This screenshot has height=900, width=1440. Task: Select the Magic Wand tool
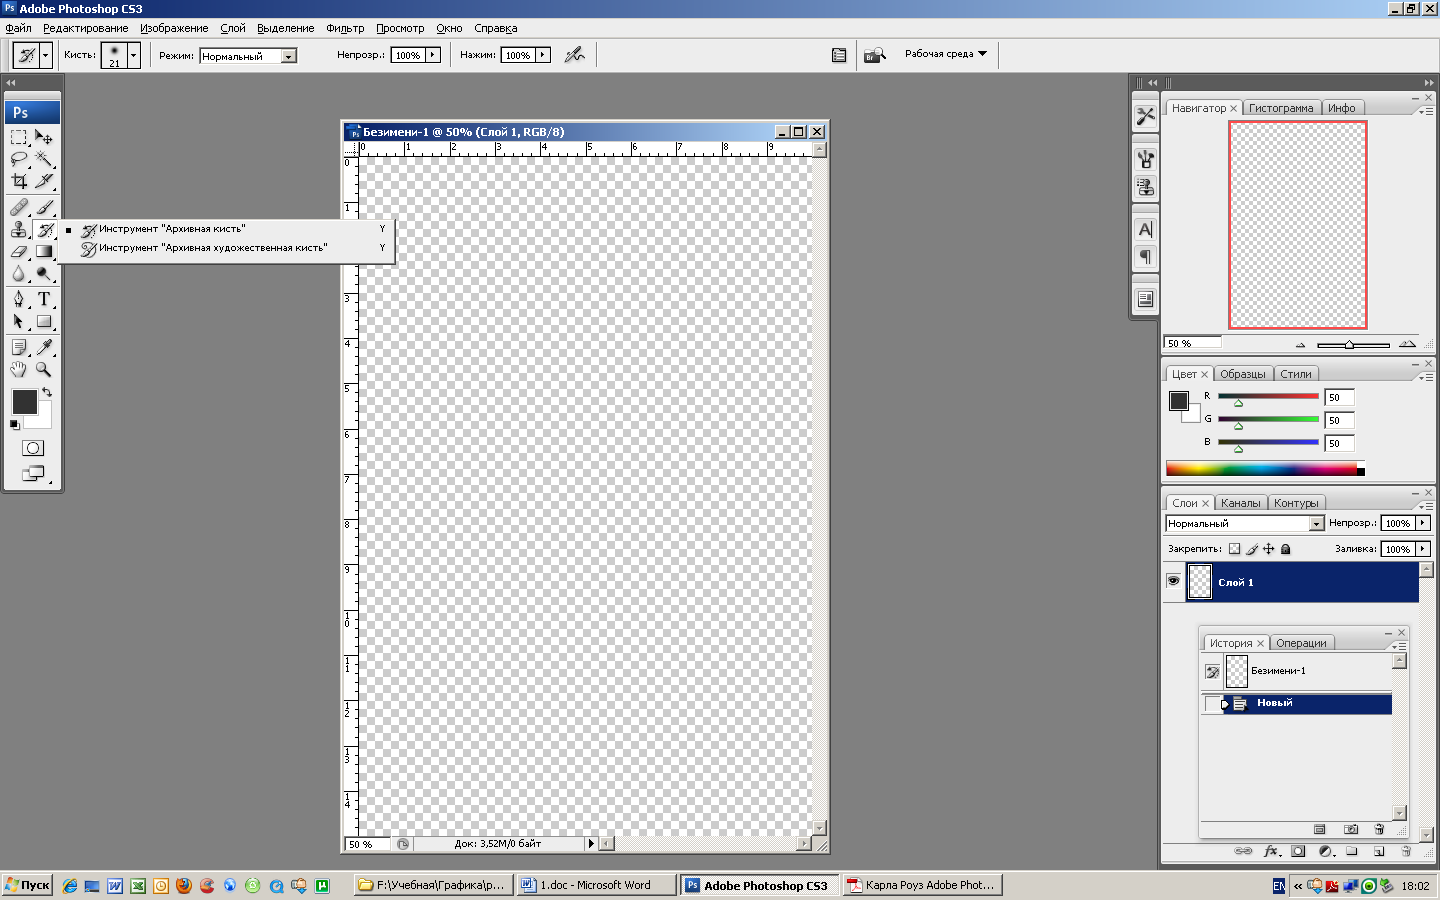(44, 159)
